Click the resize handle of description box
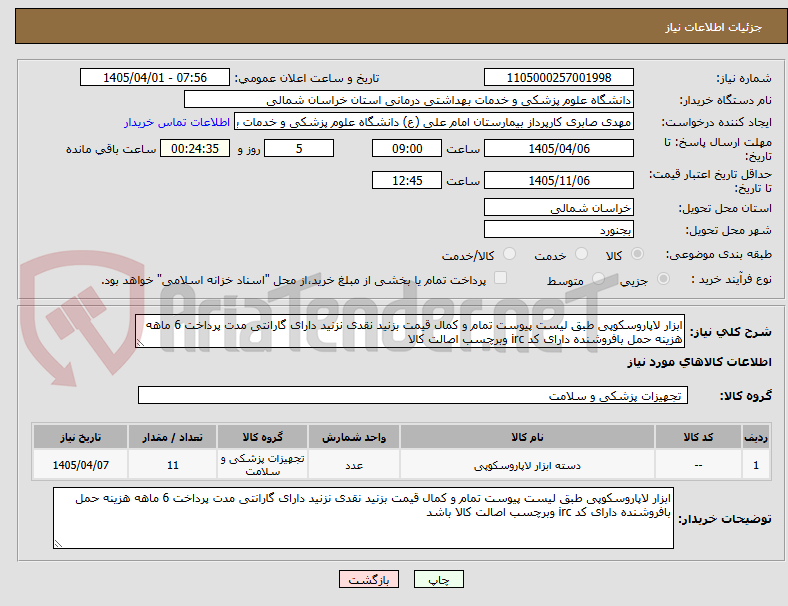Image resolution: width=788 pixels, height=606 pixels. (140, 343)
